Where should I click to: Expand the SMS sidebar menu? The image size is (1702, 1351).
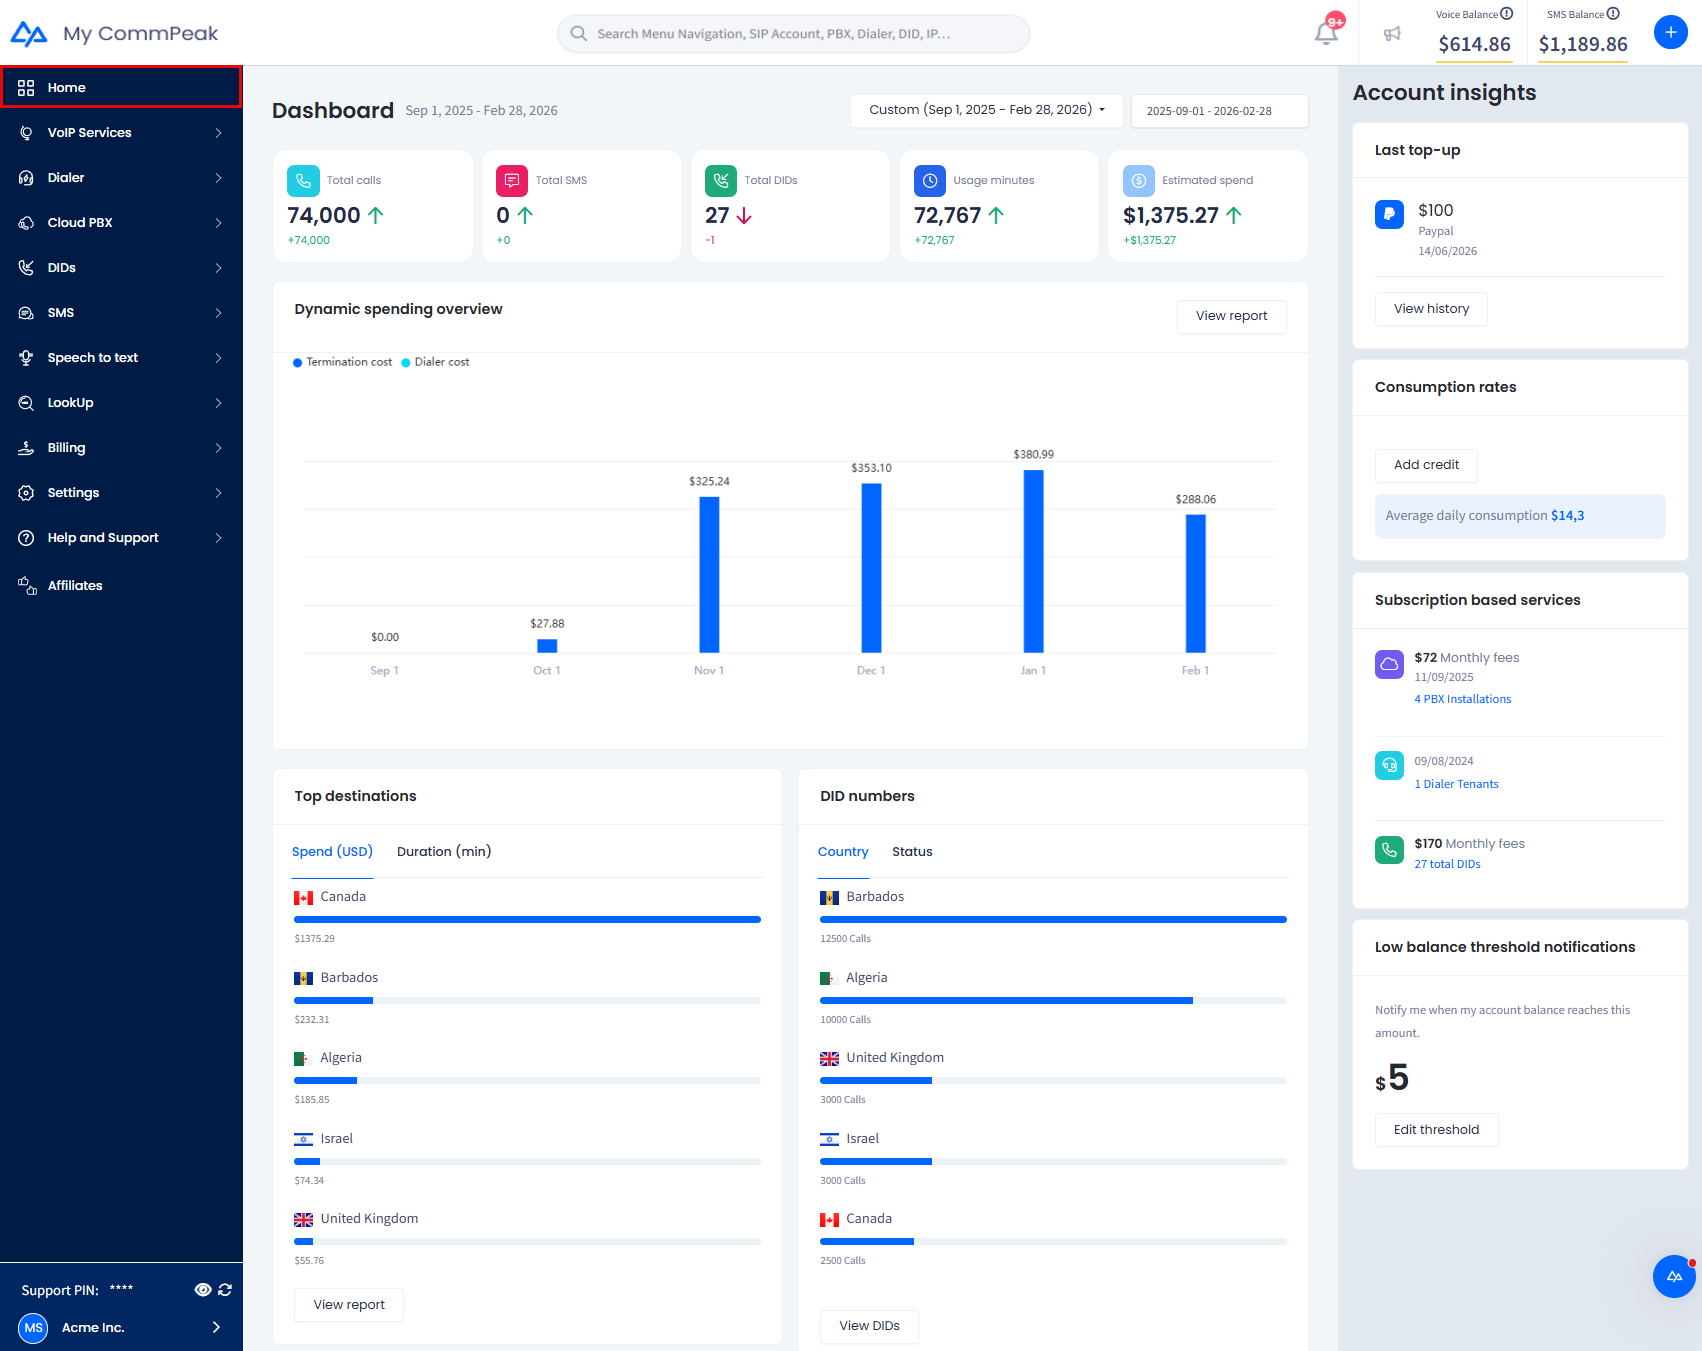pos(121,313)
